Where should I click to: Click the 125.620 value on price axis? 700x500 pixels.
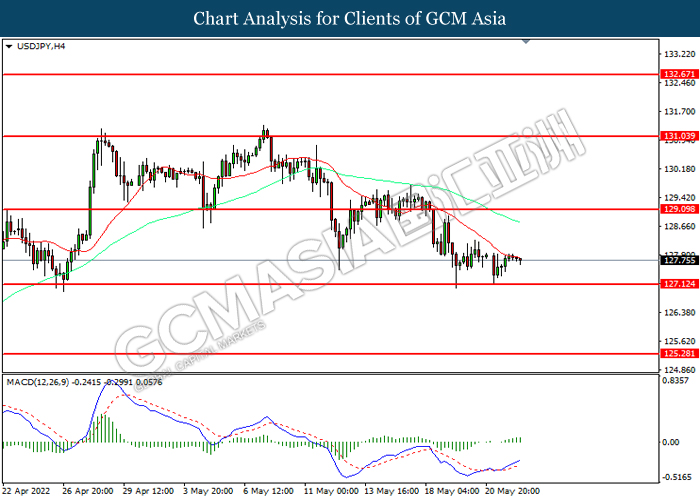coord(679,341)
